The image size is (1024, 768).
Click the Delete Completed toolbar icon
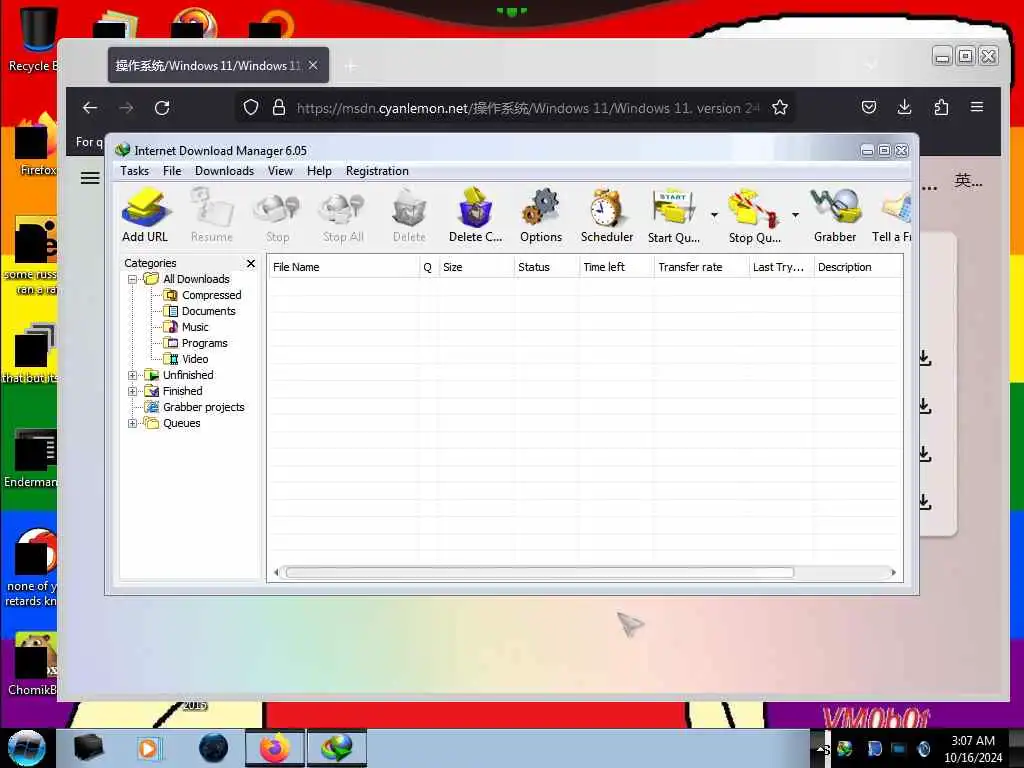click(x=475, y=215)
